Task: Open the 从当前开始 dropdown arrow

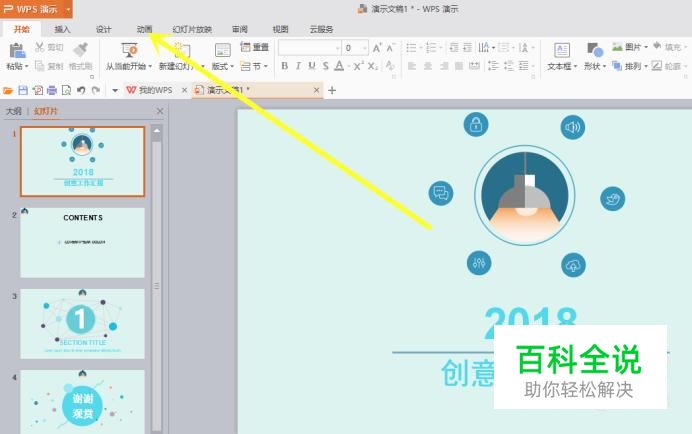Action: [150, 66]
